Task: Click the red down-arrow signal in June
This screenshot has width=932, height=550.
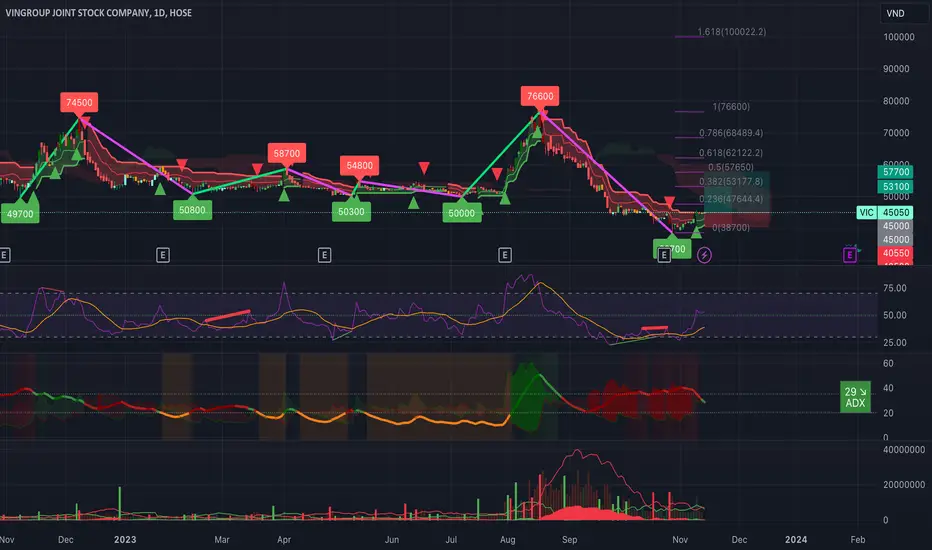Action: pyautogui.click(x=424, y=168)
